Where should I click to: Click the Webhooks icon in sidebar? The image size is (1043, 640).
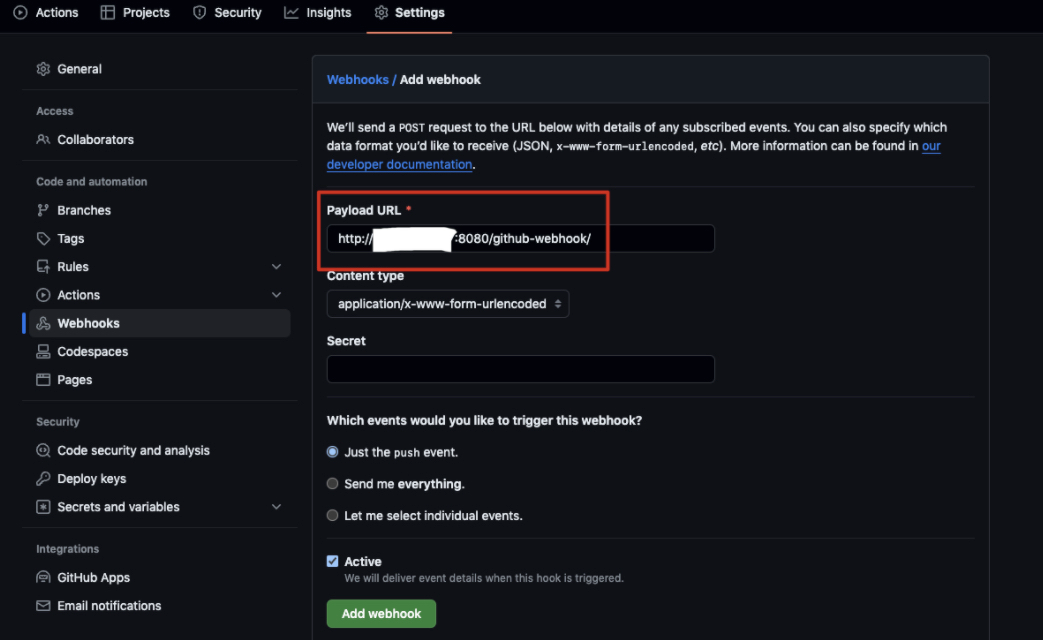(x=43, y=324)
